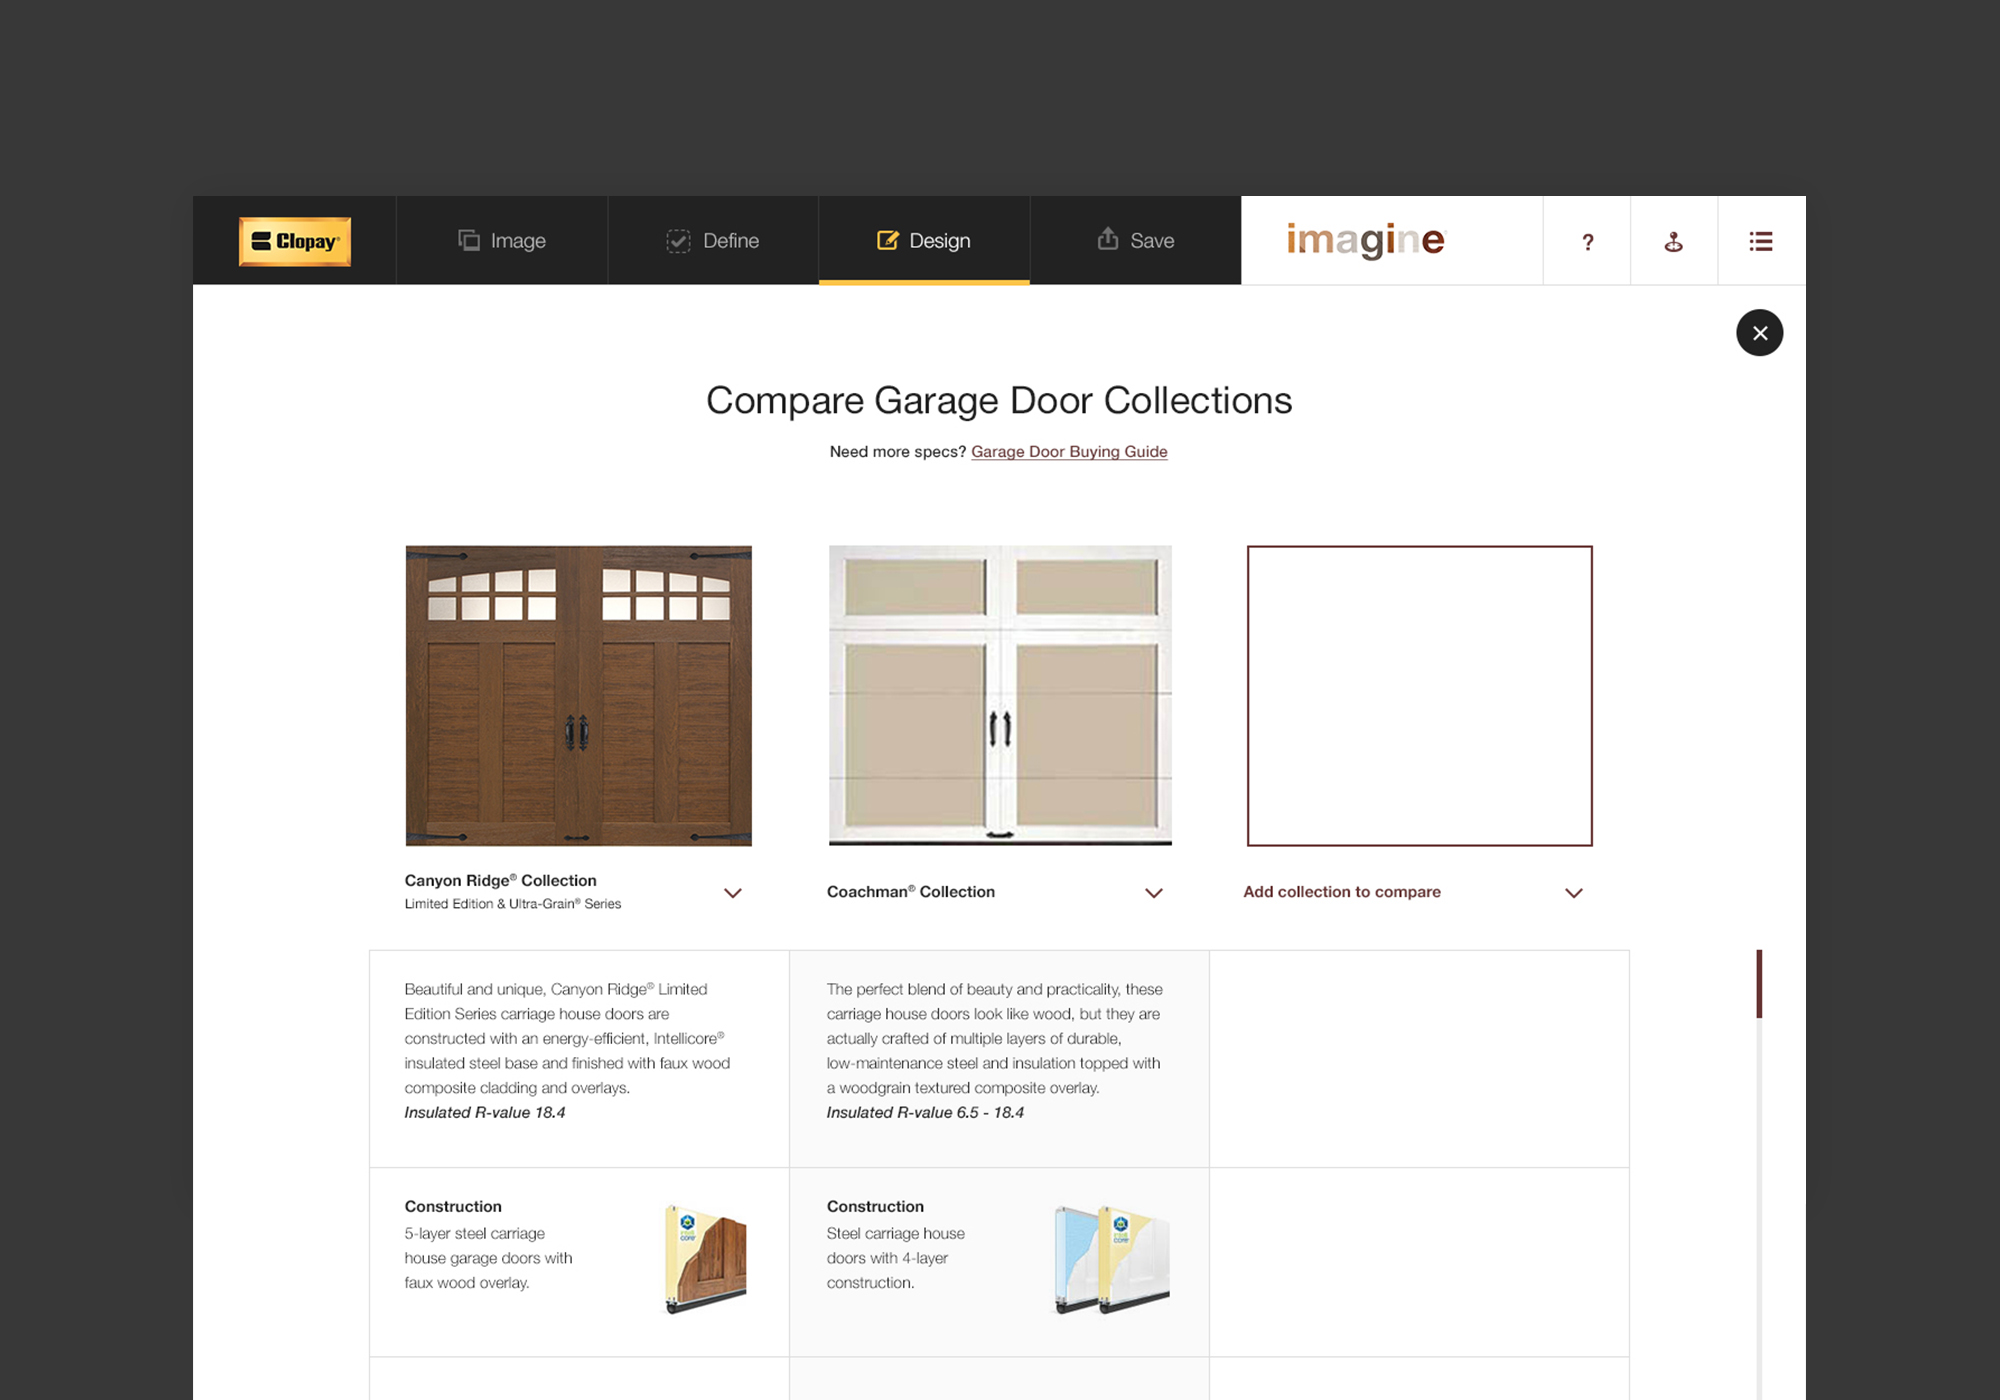Image resolution: width=2000 pixels, height=1400 pixels.
Task: Click the imagine logo
Action: pos(1366,240)
